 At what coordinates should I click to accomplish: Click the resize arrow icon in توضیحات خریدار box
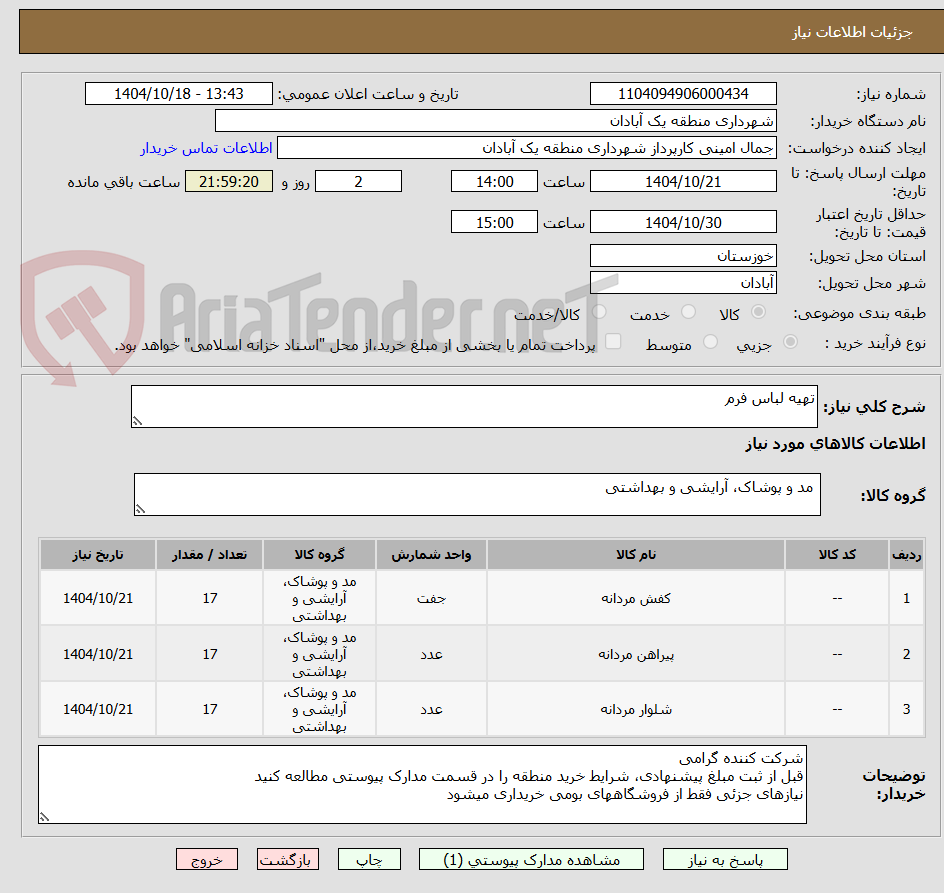pos(44,818)
